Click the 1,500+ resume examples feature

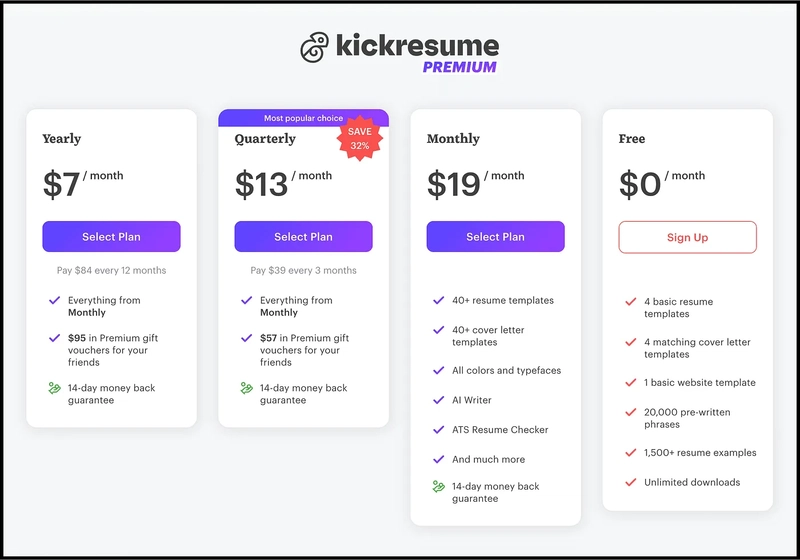point(700,453)
